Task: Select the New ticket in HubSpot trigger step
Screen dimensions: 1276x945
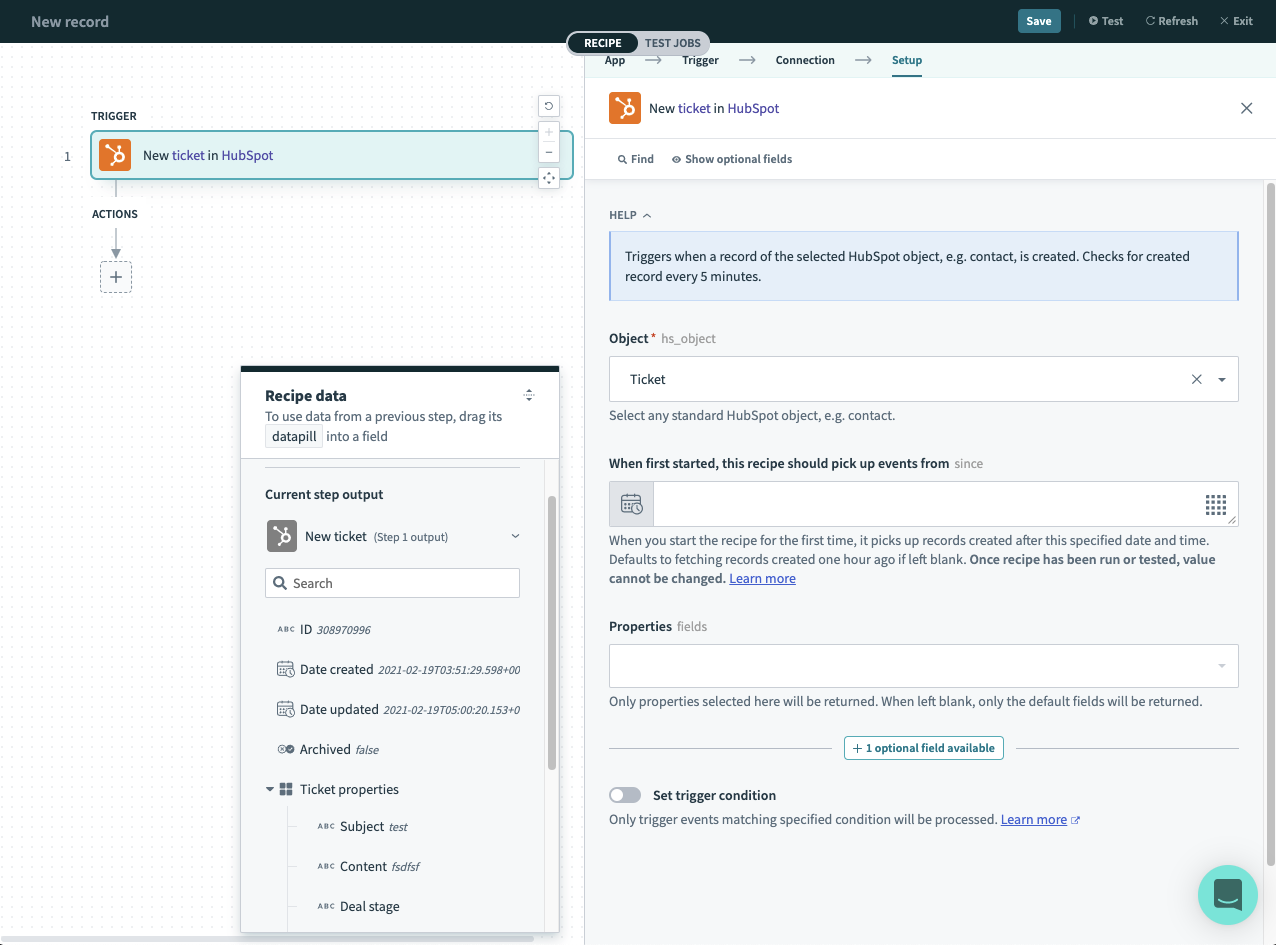Action: click(x=331, y=155)
